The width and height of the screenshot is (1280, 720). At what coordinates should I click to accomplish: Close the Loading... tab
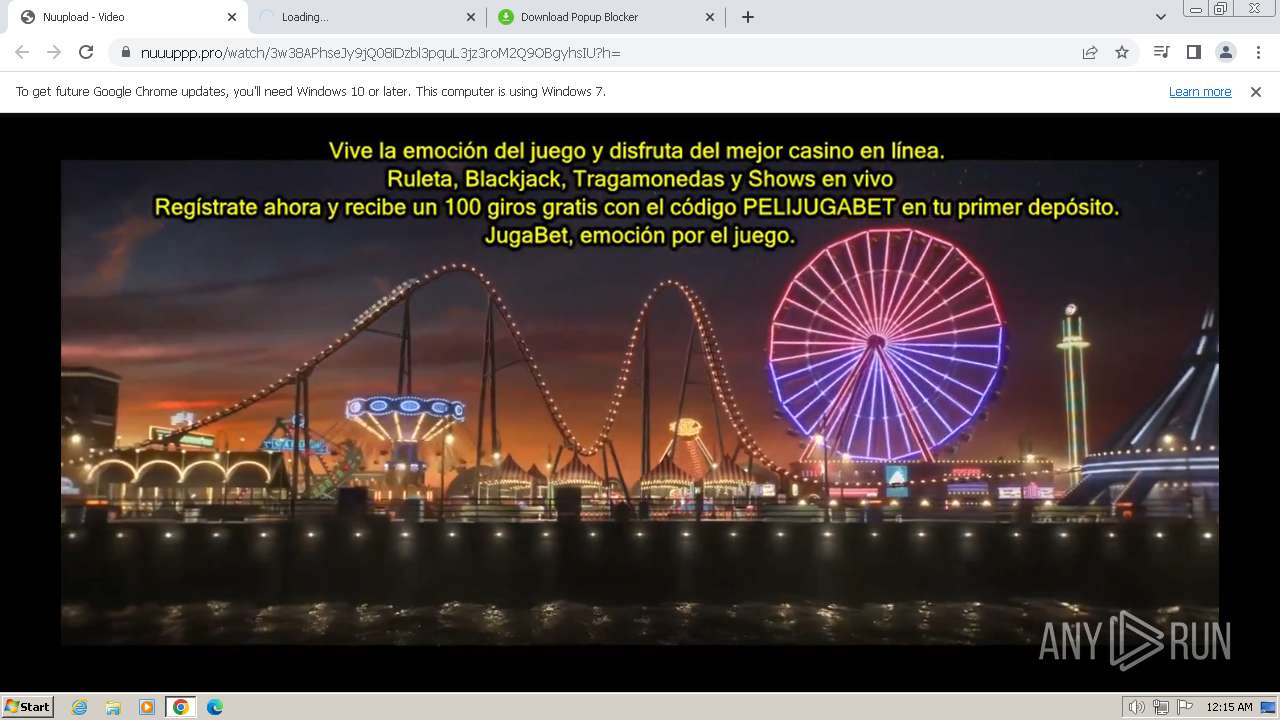coord(471,17)
